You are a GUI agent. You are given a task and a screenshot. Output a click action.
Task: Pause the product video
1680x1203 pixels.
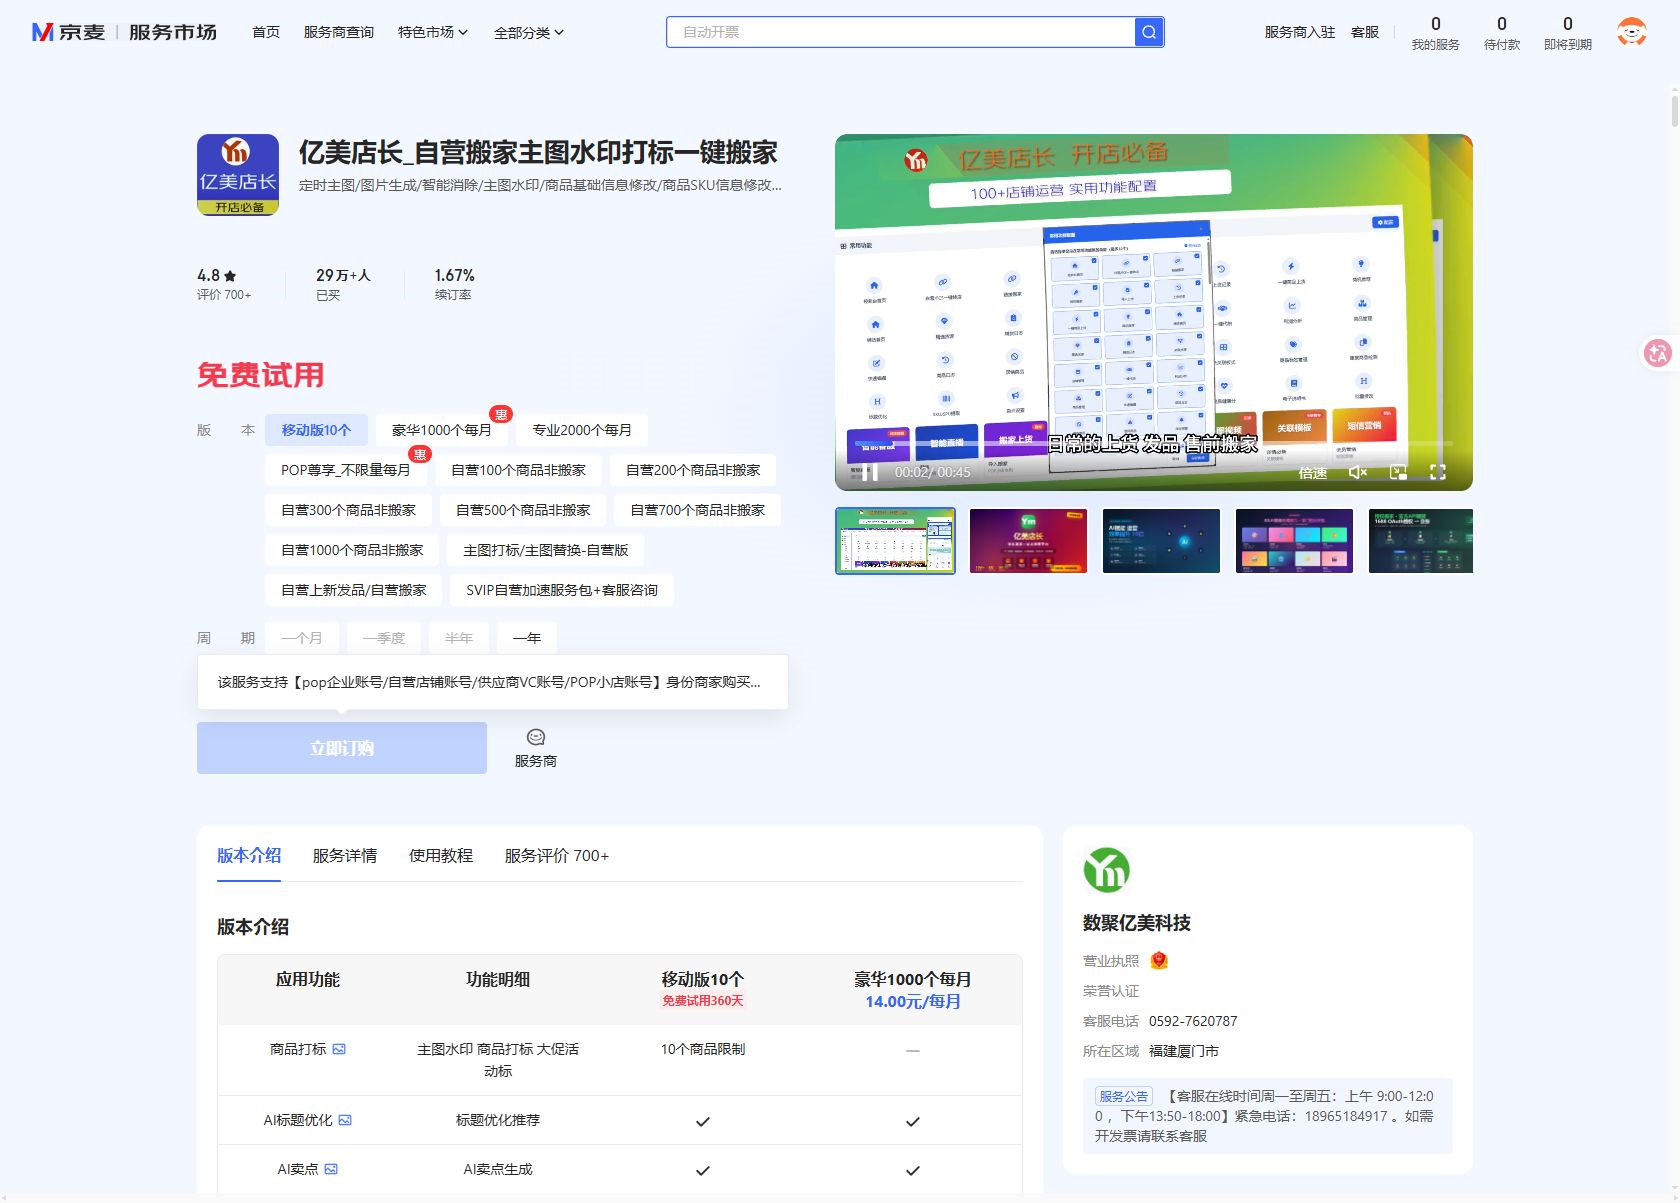pyautogui.click(x=869, y=472)
